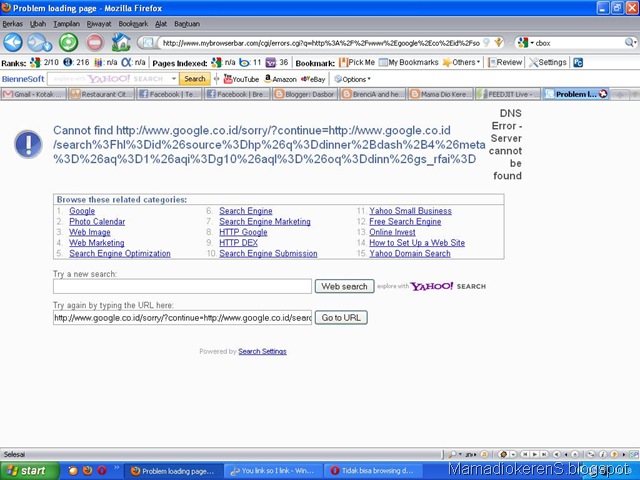Click the Yahoo pages indexed icon showing 36
Image resolution: width=640 pixels, height=480 pixels.
tap(271, 62)
